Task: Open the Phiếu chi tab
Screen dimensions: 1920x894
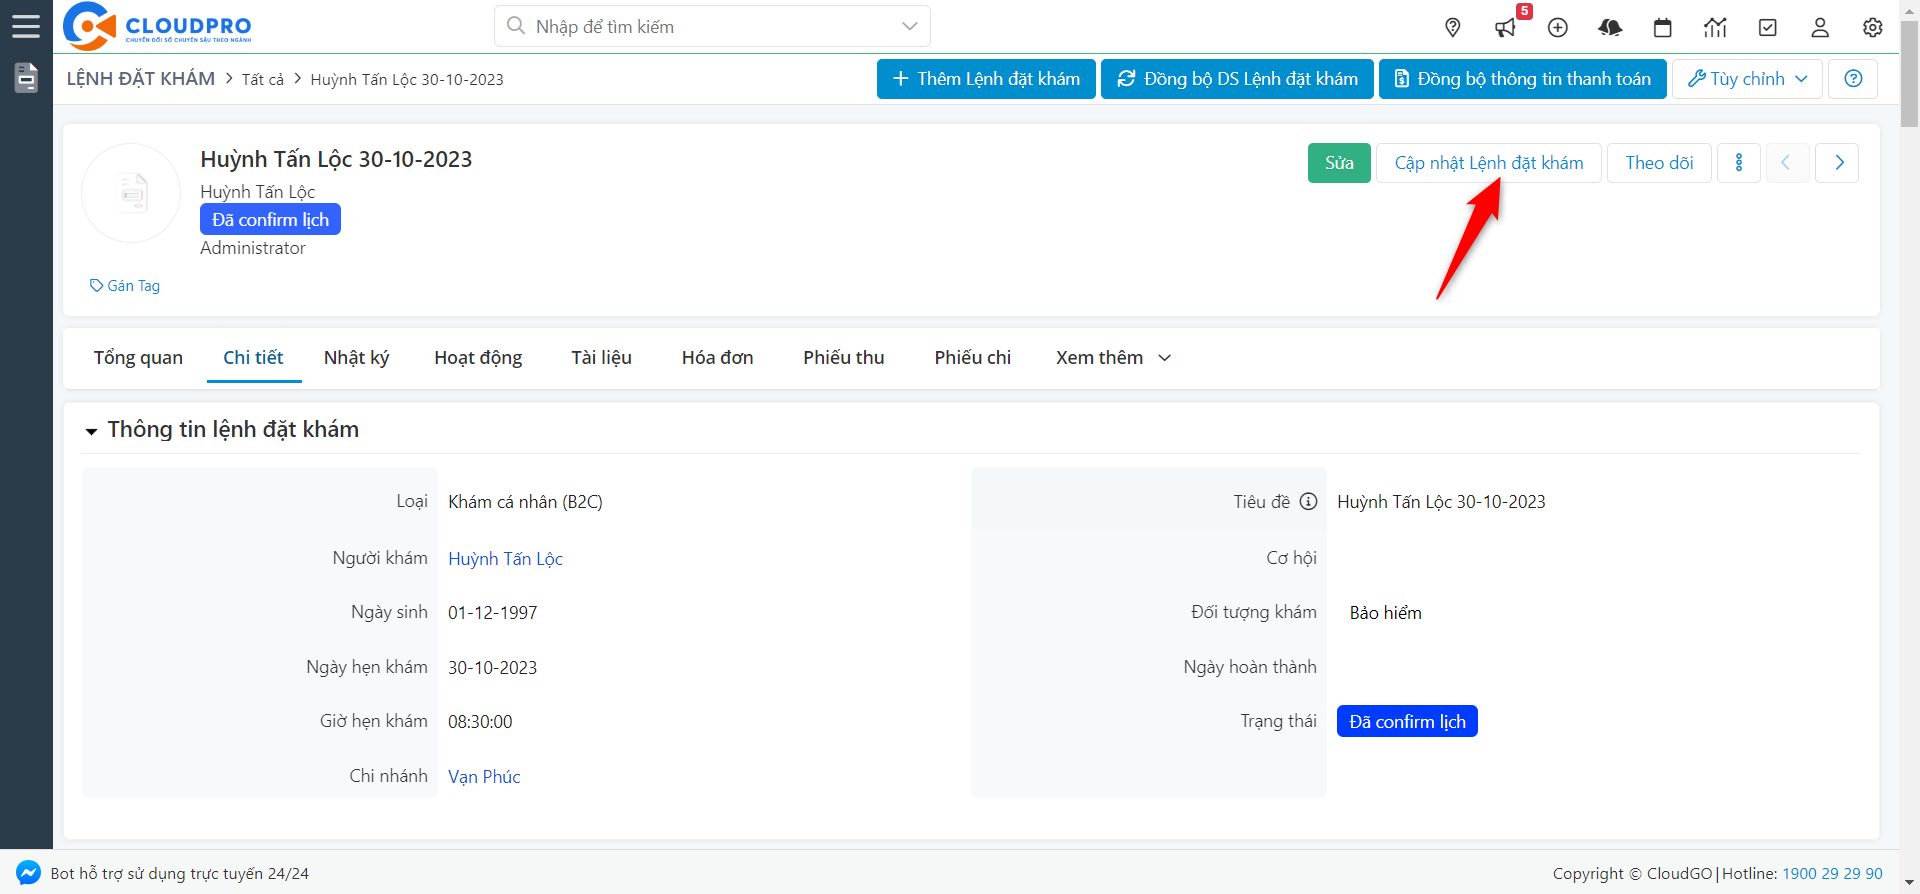Action: (972, 358)
